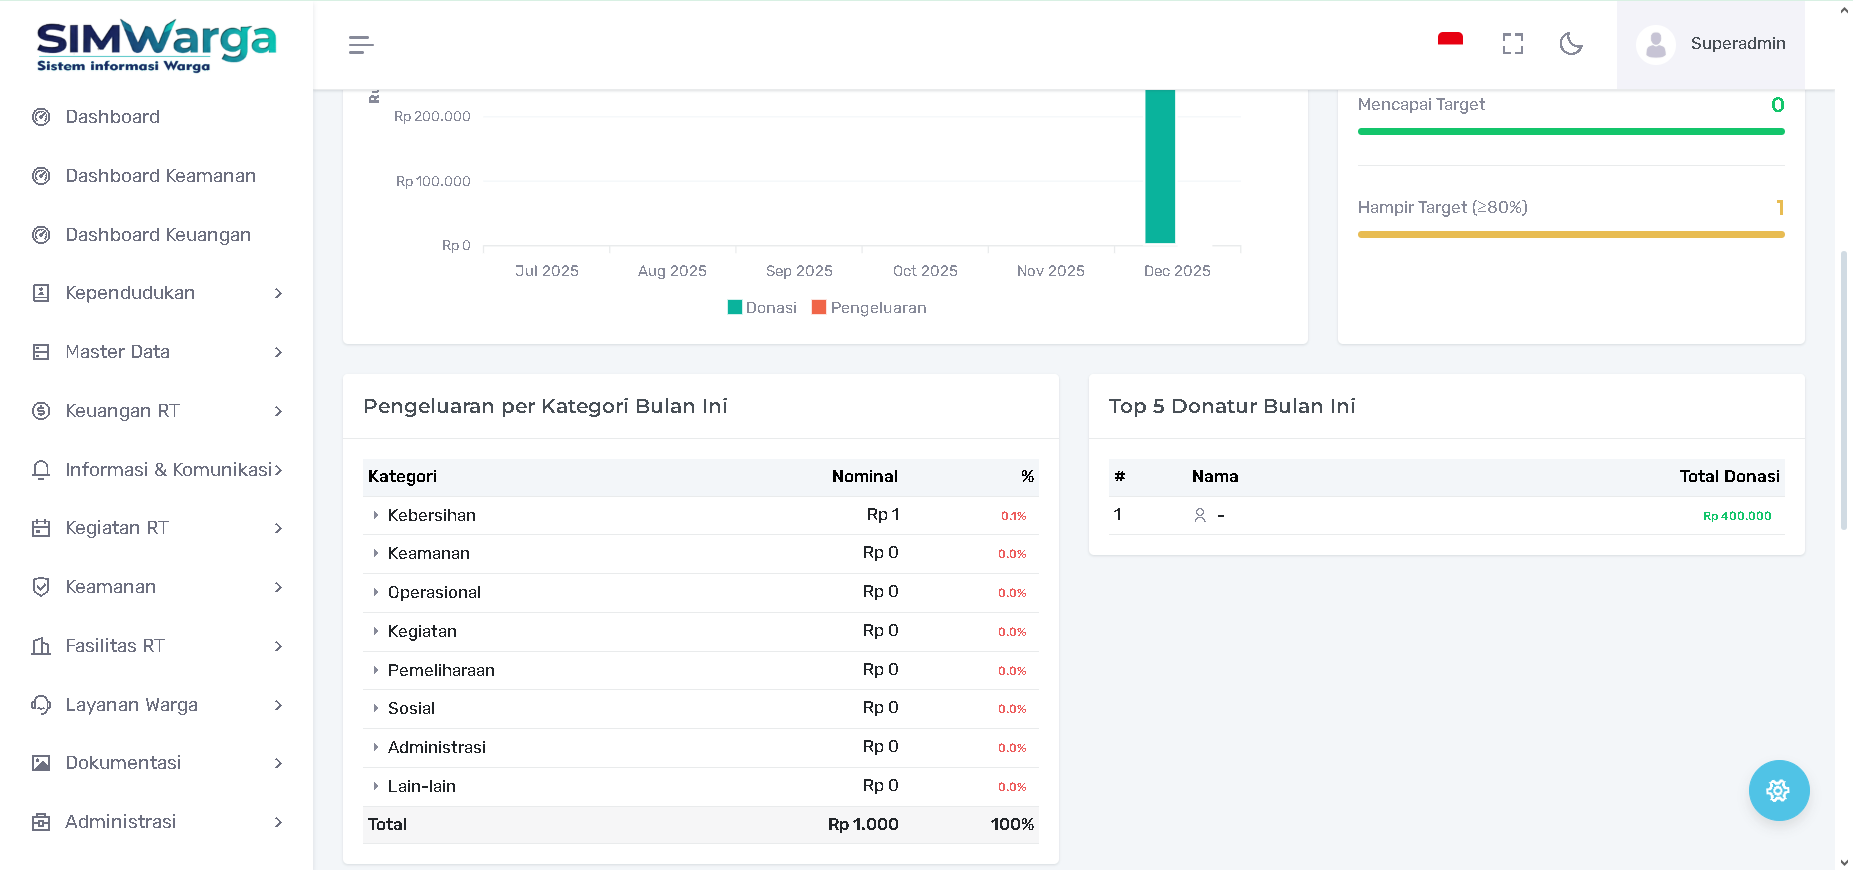Click the Dashboard Keamanan gauge icon
This screenshot has height=870, width=1853.
41,176
